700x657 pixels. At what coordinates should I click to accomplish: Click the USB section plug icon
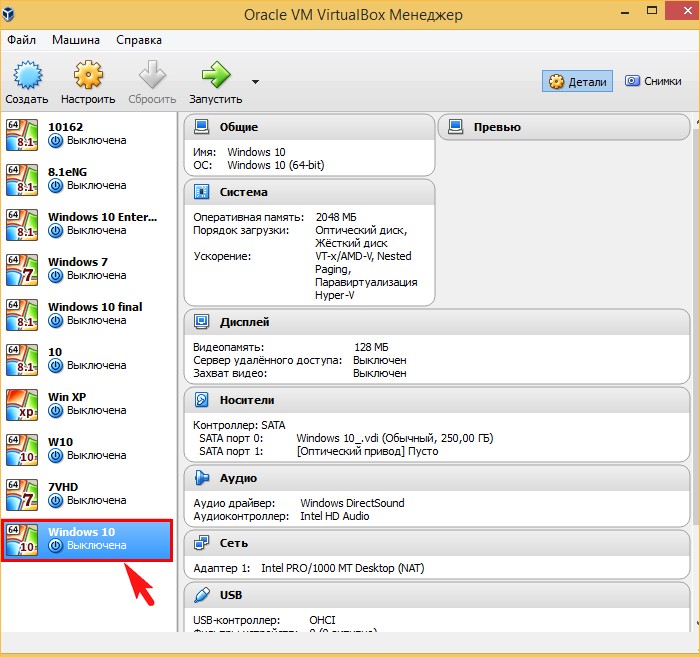coord(201,595)
